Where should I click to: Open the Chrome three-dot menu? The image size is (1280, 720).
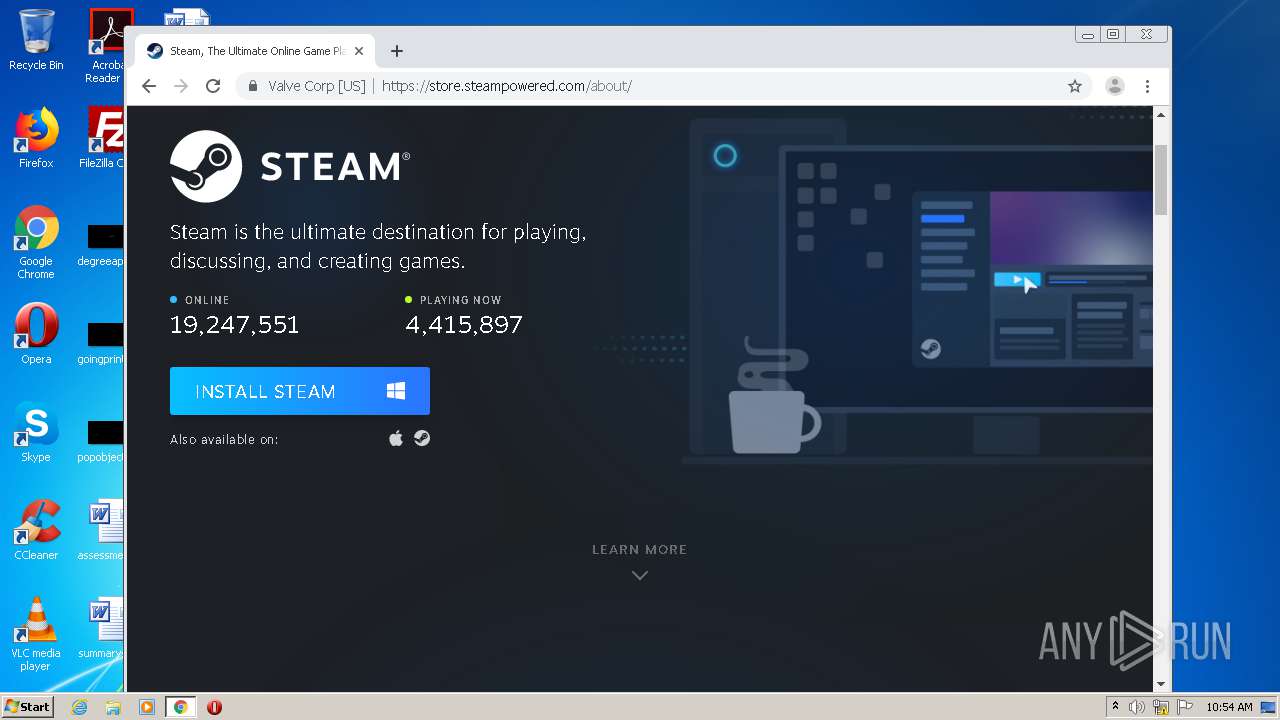(1148, 86)
